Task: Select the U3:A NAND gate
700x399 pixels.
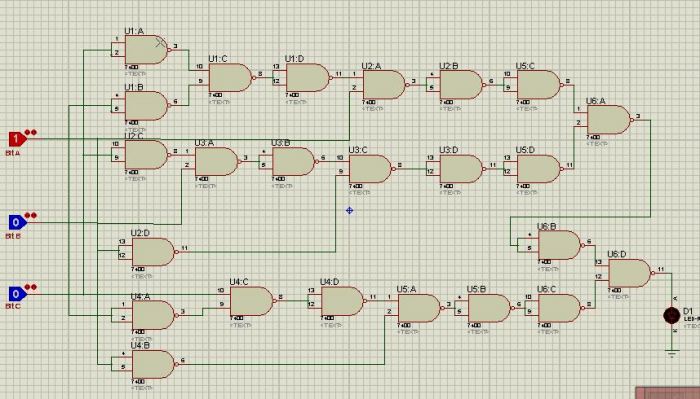Action: tap(217, 162)
